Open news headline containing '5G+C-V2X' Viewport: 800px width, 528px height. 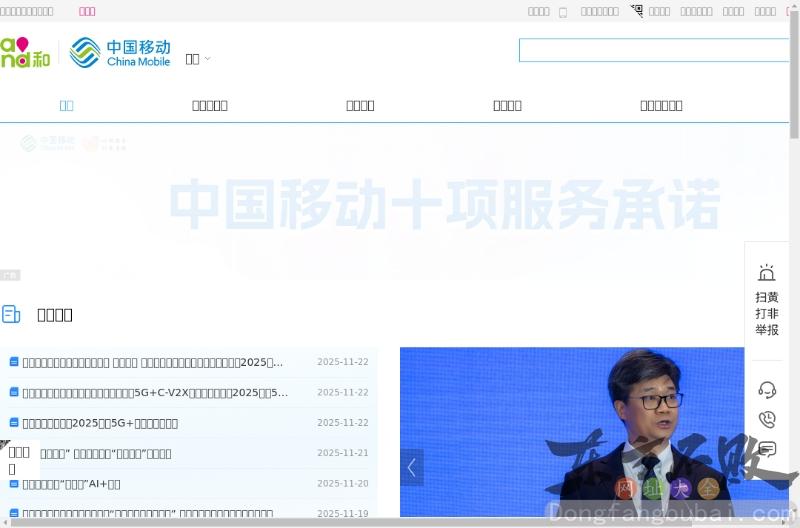[155, 393]
